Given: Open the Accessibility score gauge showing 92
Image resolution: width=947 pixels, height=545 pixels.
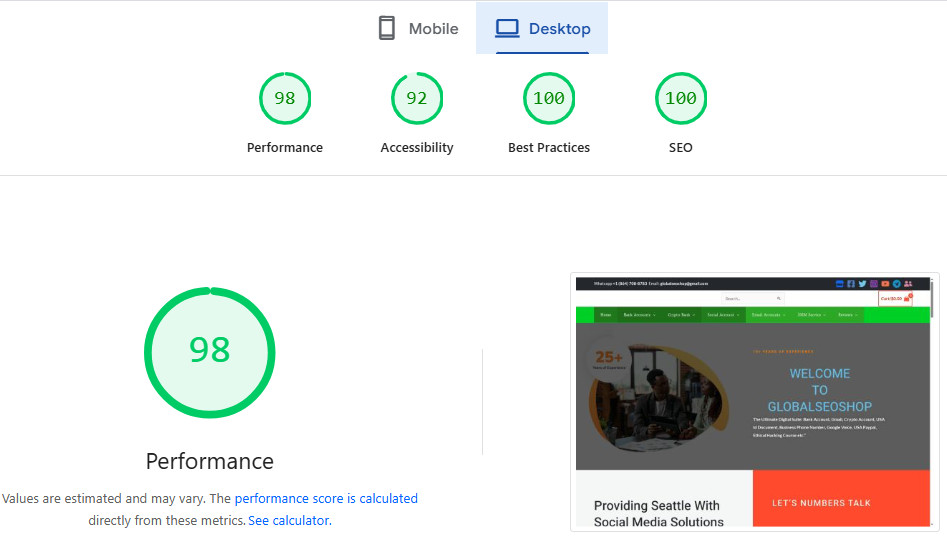Looking at the screenshot, I should [417, 98].
